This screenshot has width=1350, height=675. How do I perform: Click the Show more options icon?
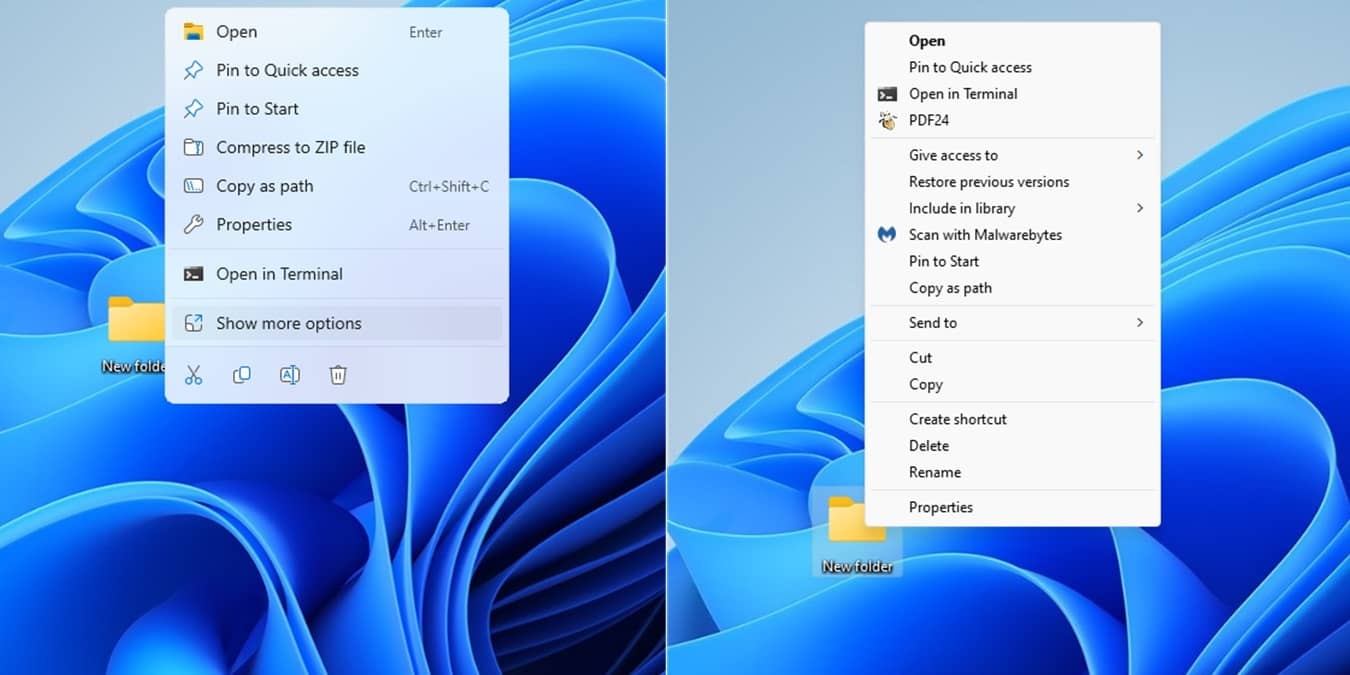(x=193, y=323)
